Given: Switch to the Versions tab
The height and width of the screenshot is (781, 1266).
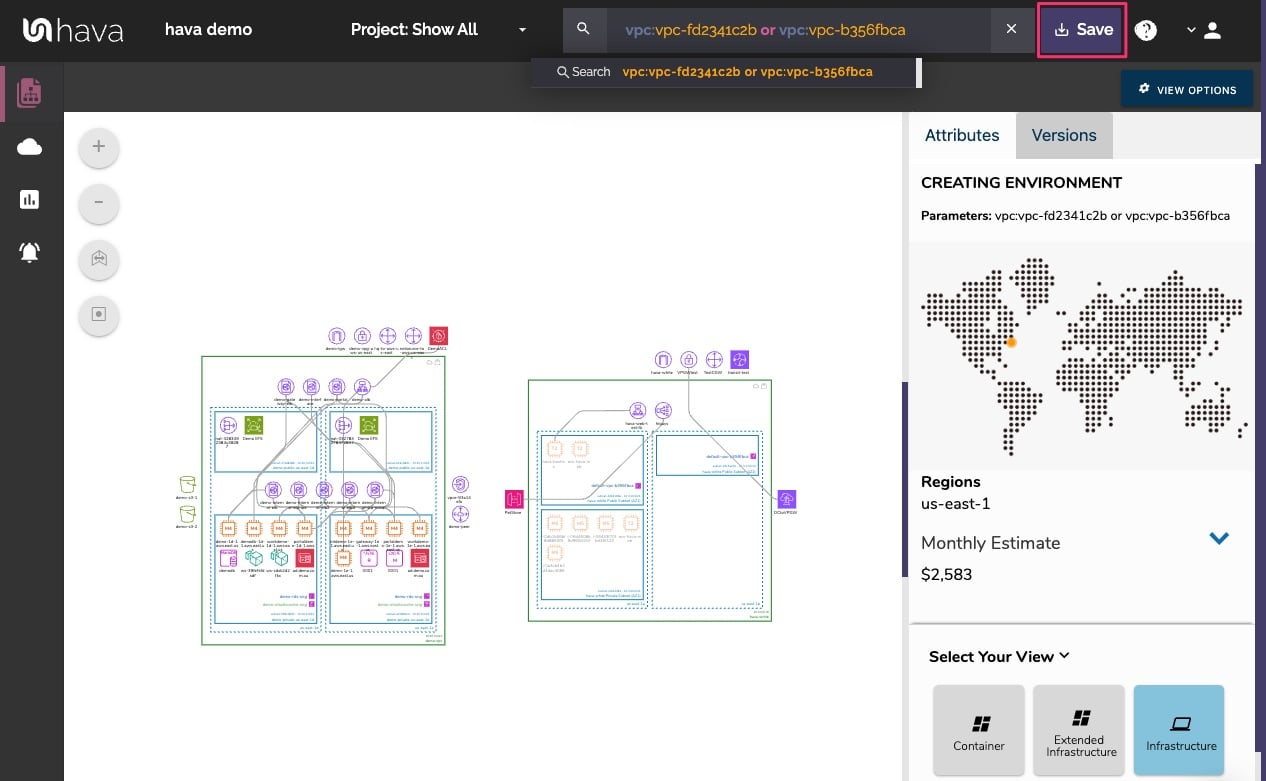Looking at the screenshot, I should tap(1064, 135).
